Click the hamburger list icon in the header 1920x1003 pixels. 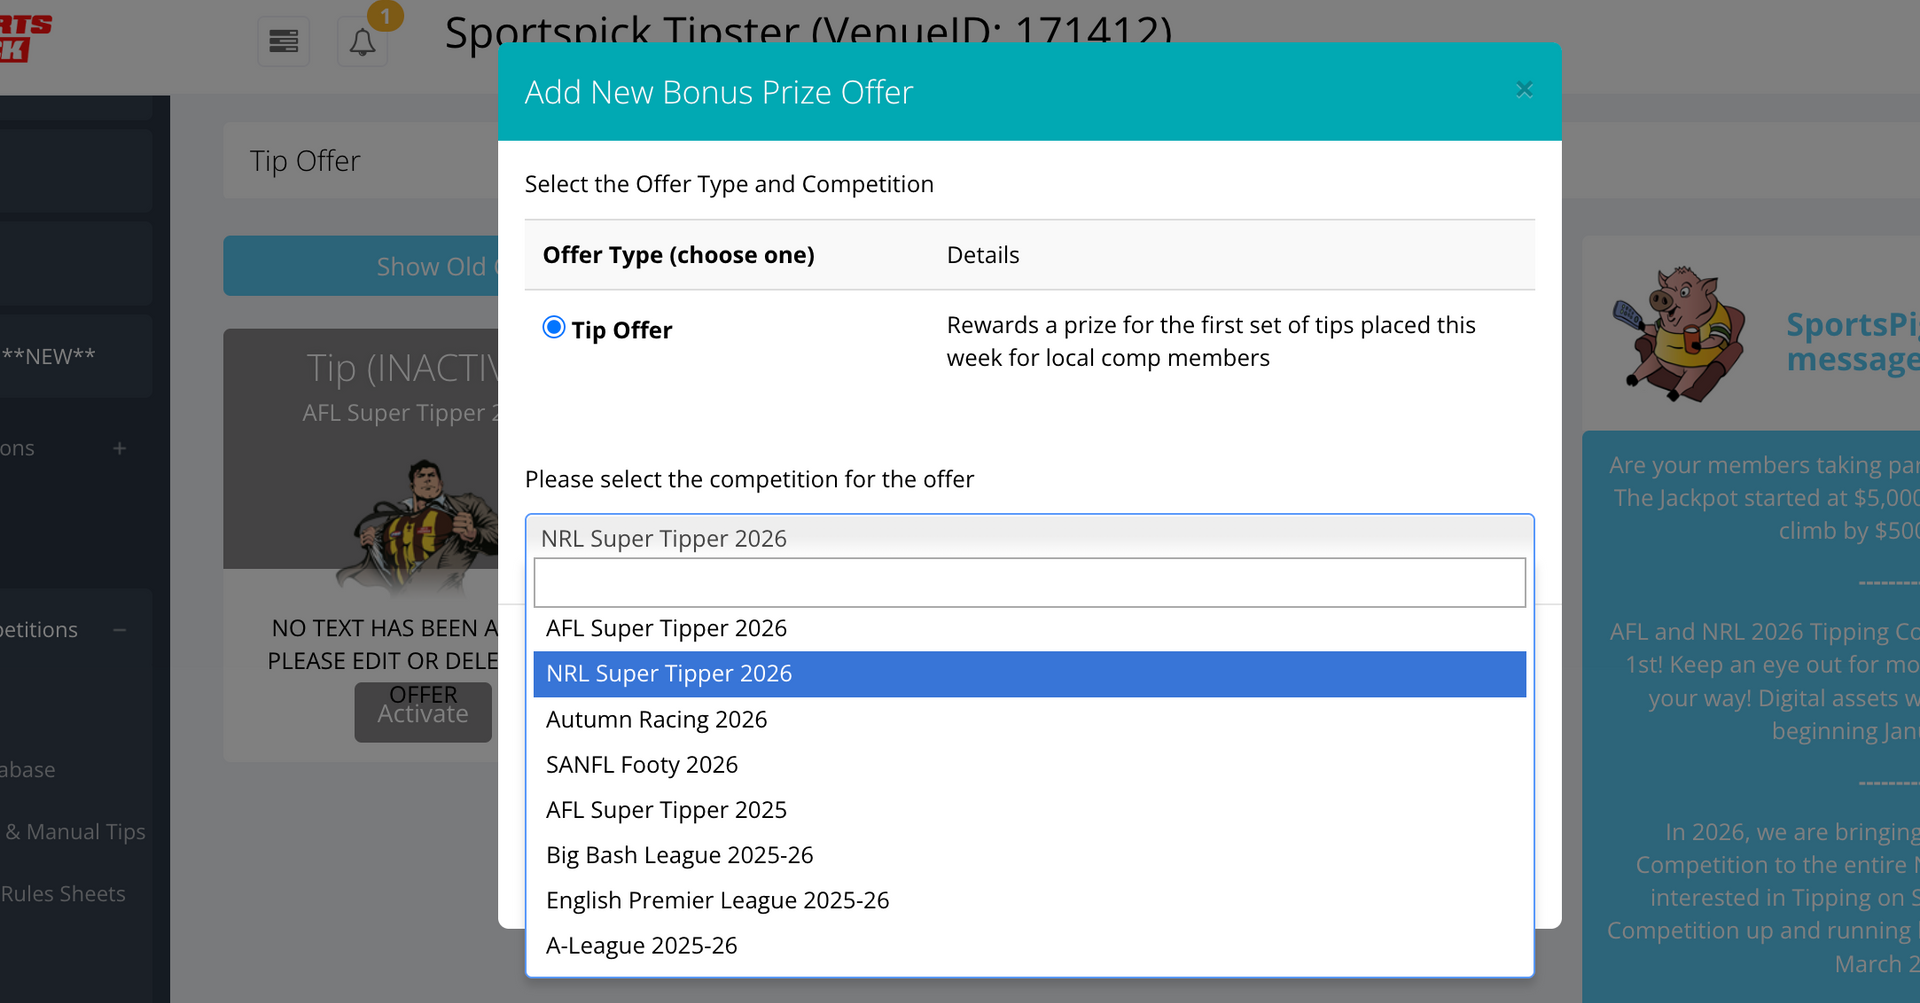pos(283,41)
